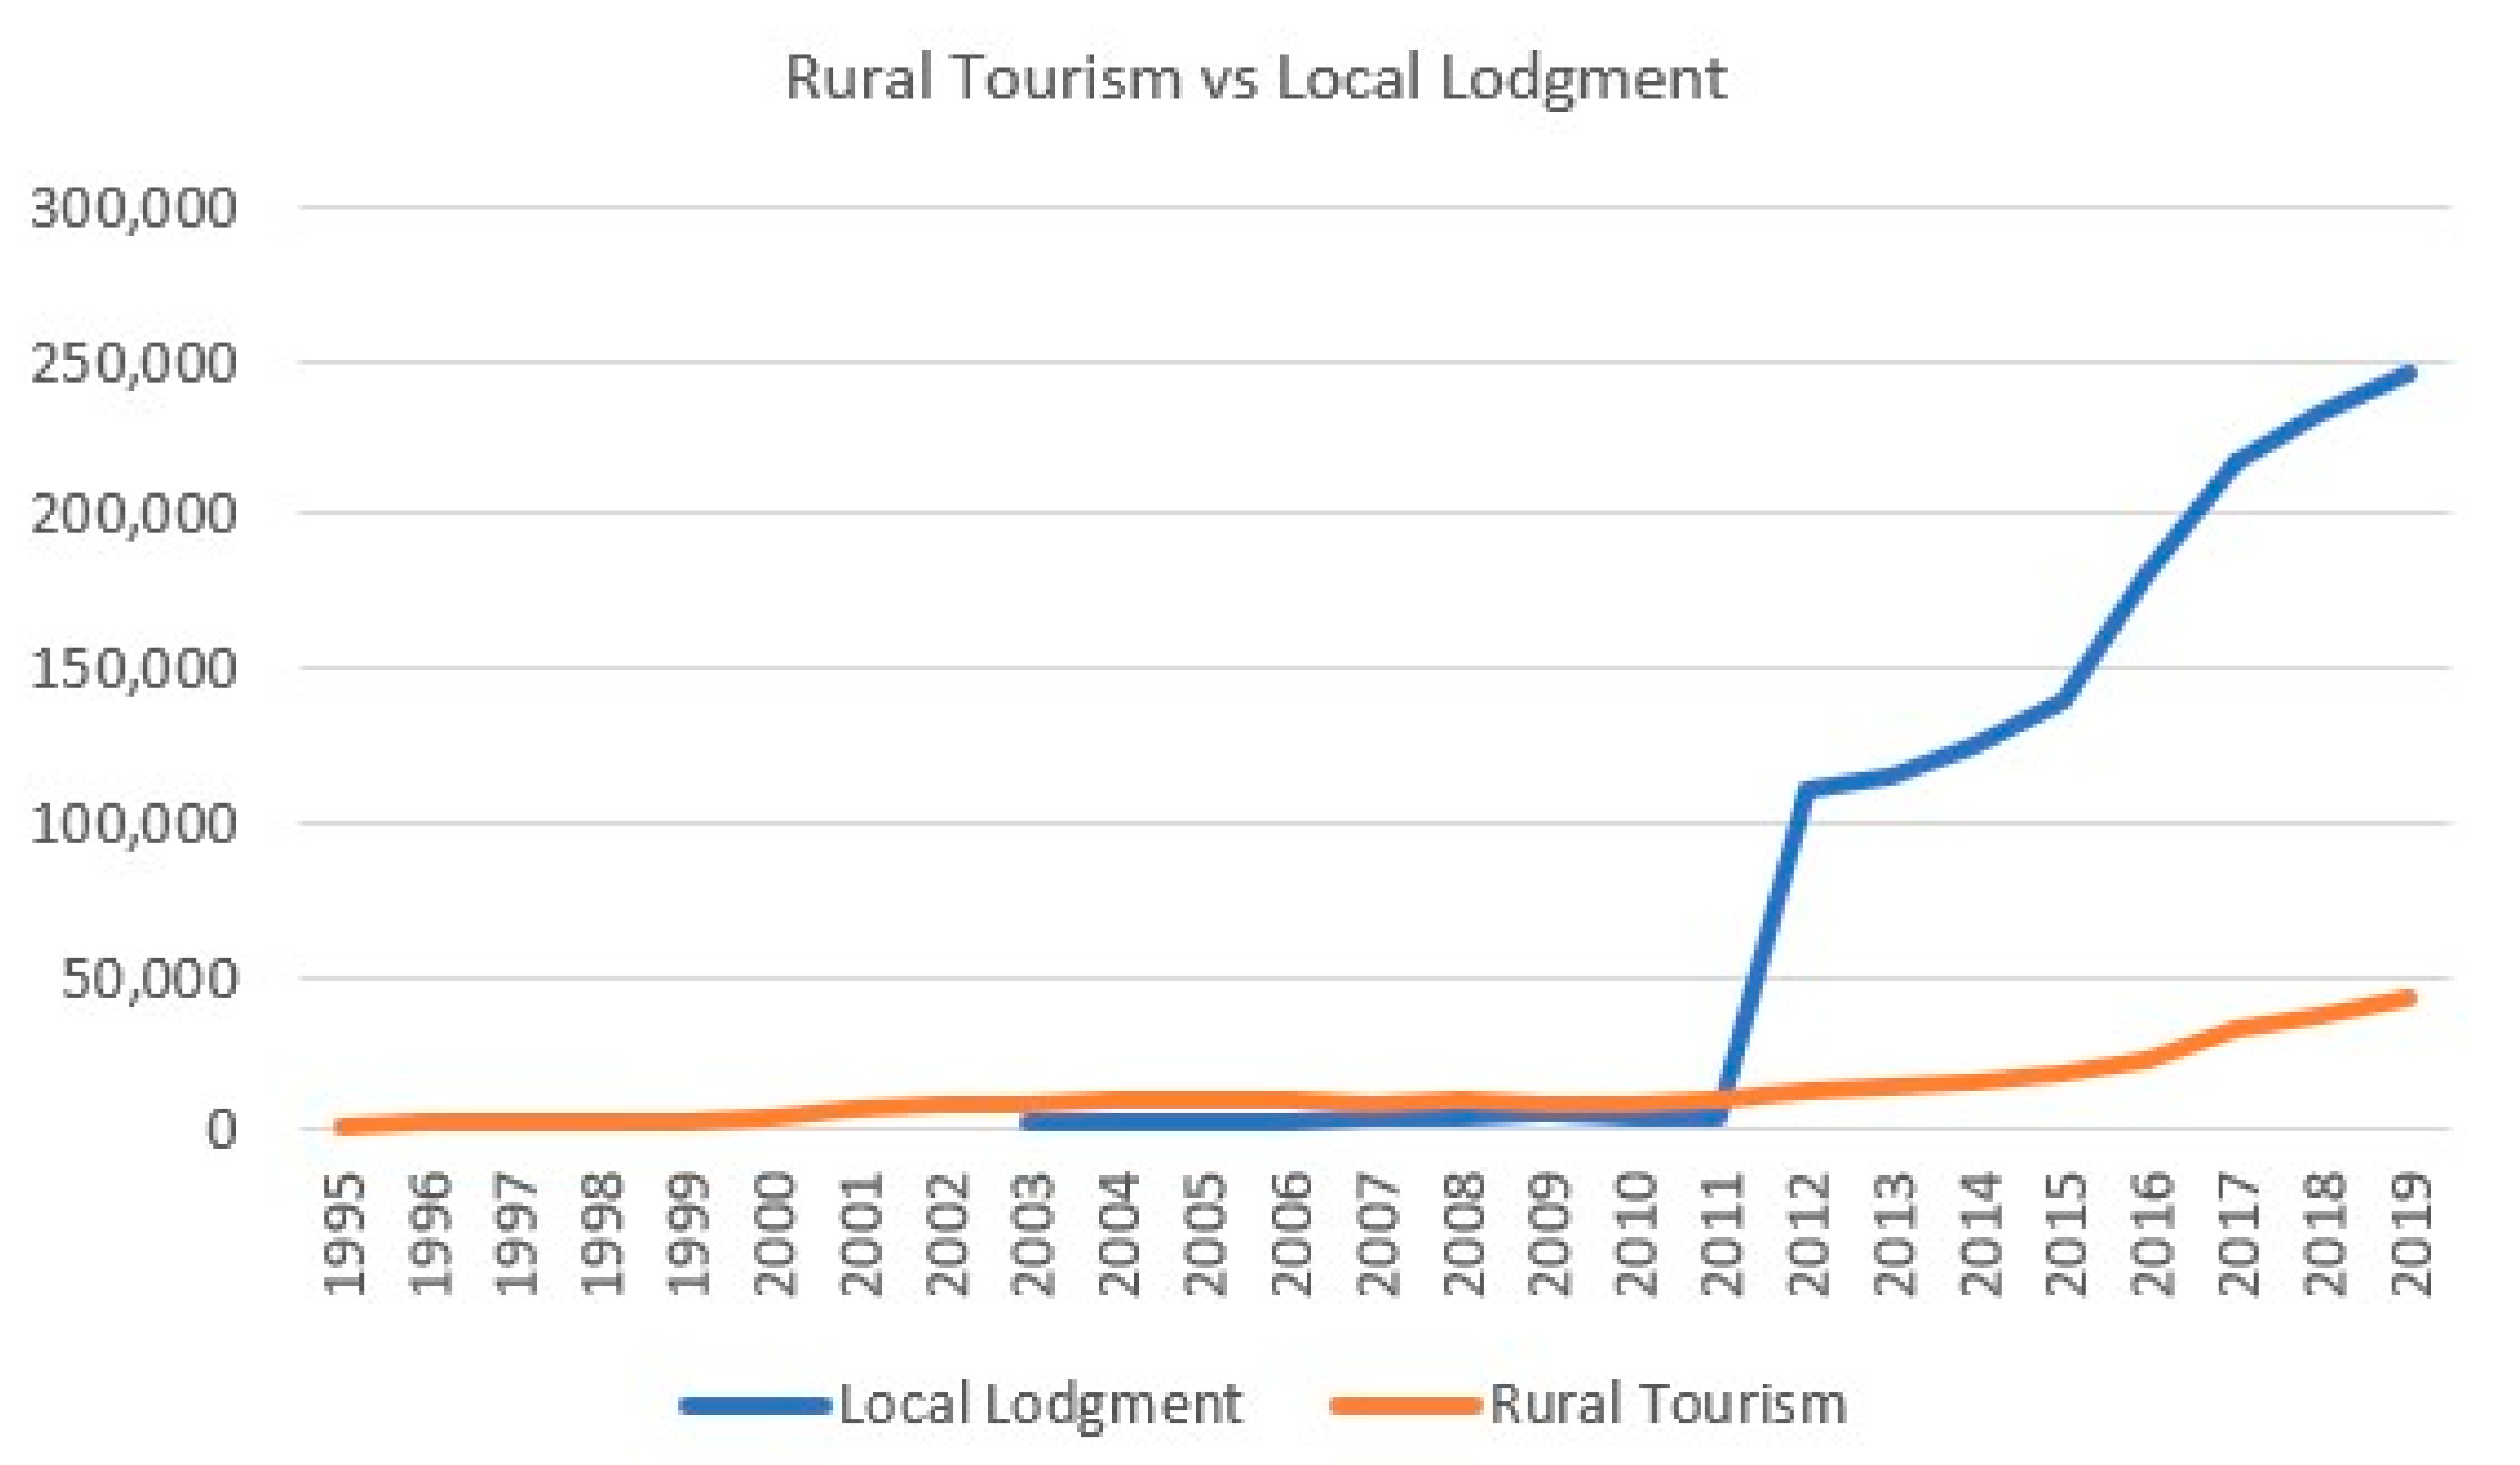Viewport: 2520px width, 1465px height.
Task: Click the orange line's 2019 endpoint
Action: (2410, 998)
